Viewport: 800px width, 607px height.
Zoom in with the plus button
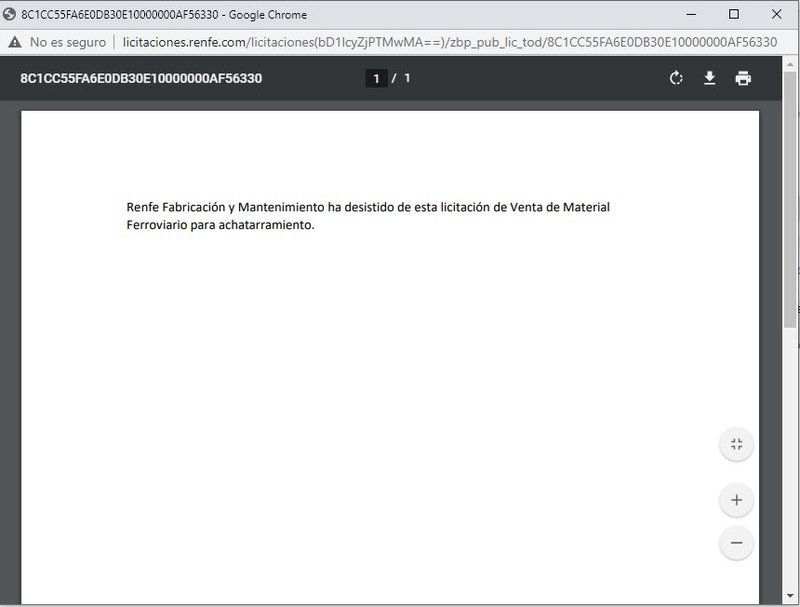(x=736, y=500)
